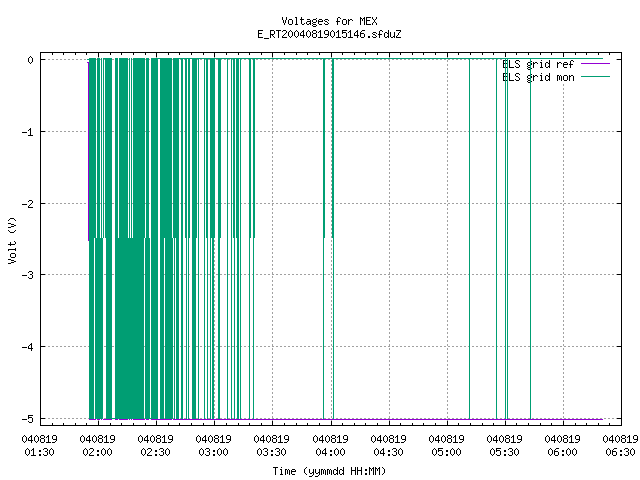Click the y-axis tick label '-2'
Image resolution: width=640 pixels, height=480 pixels.
coord(28,204)
